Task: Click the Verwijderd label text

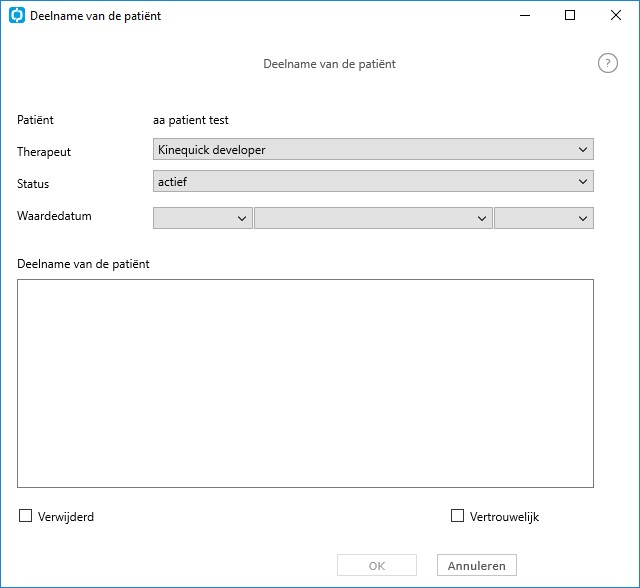Action: [x=66, y=517]
